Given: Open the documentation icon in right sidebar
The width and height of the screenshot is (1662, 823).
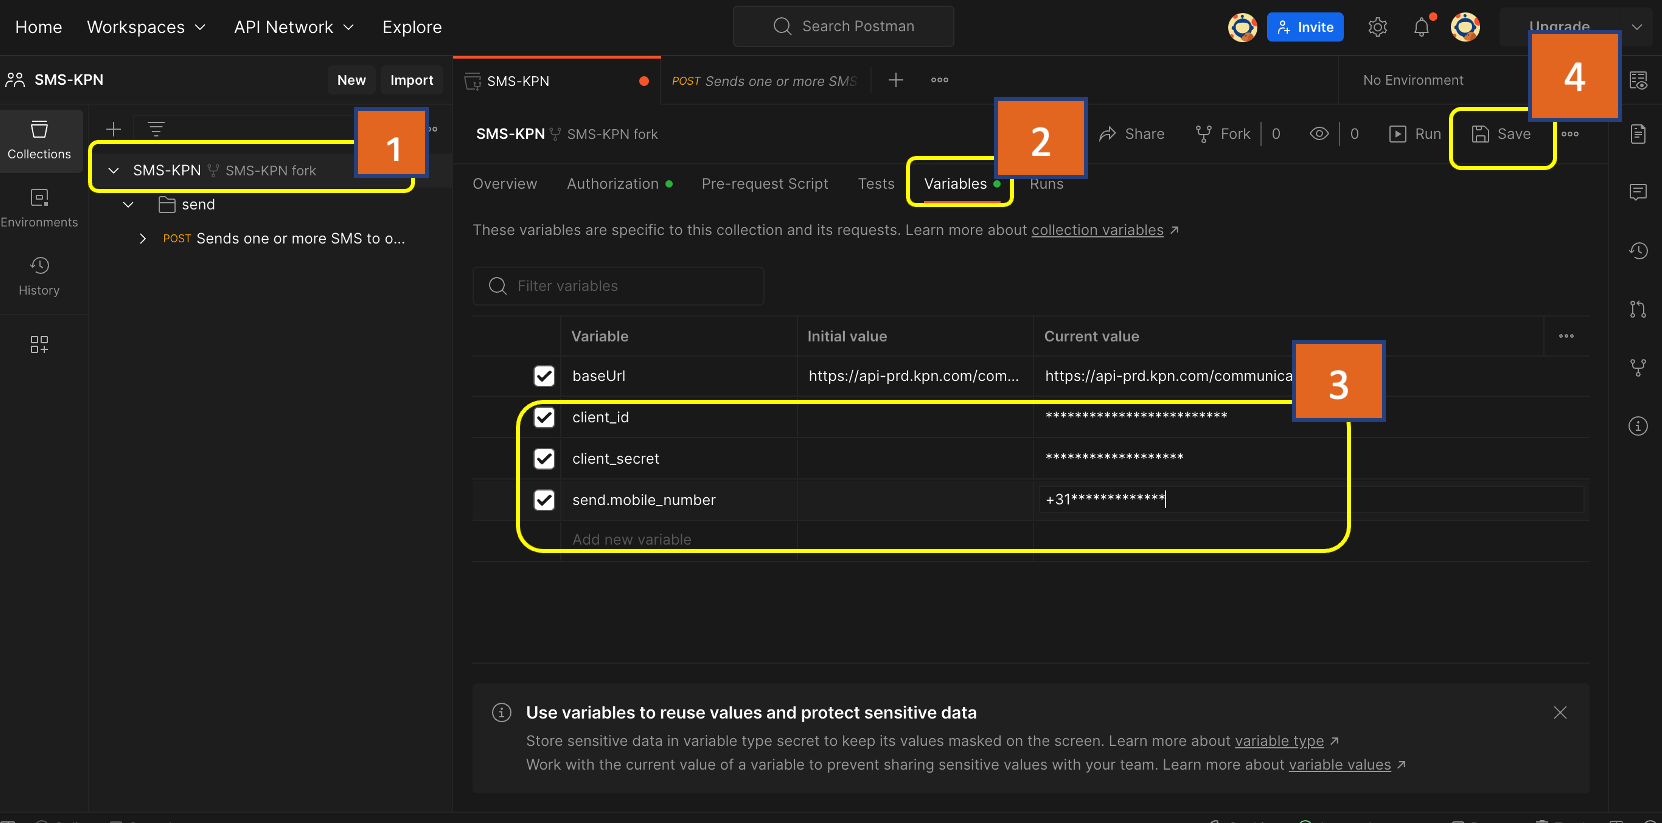Looking at the screenshot, I should point(1638,134).
